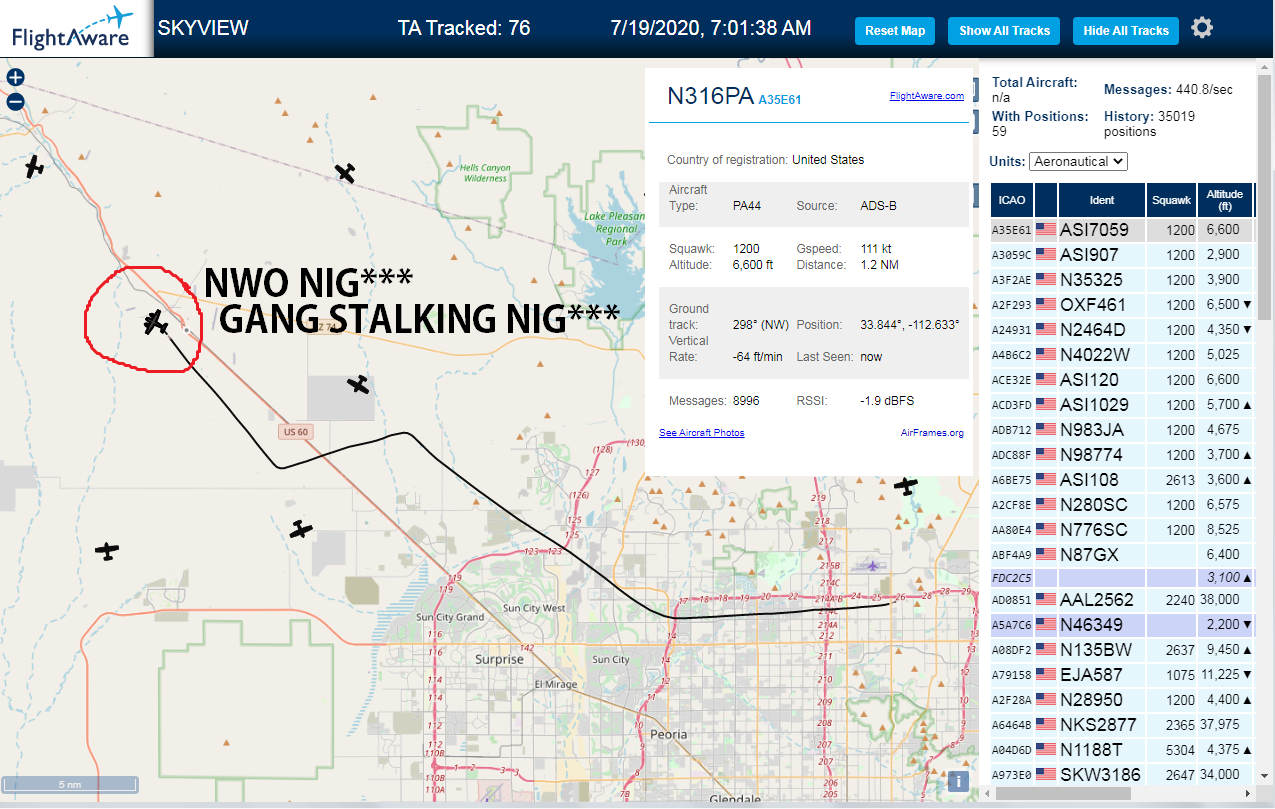This screenshot has width=1275, height=809.
Task: Click US flag in ASI7059 row
Action: [x=1046, y=230]
